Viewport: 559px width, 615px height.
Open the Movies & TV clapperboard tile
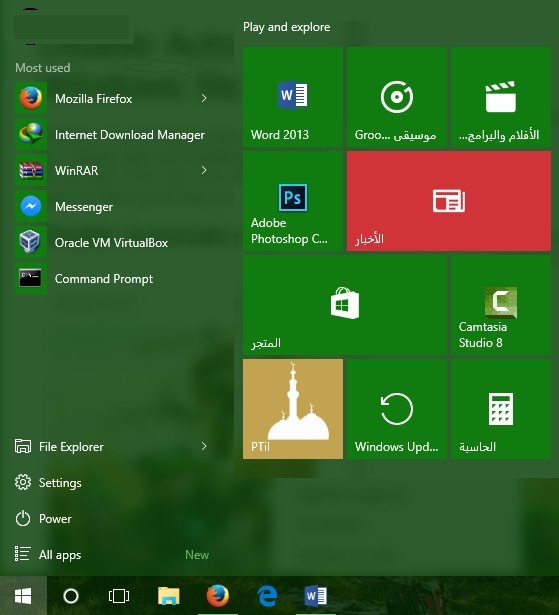(501, 97)
